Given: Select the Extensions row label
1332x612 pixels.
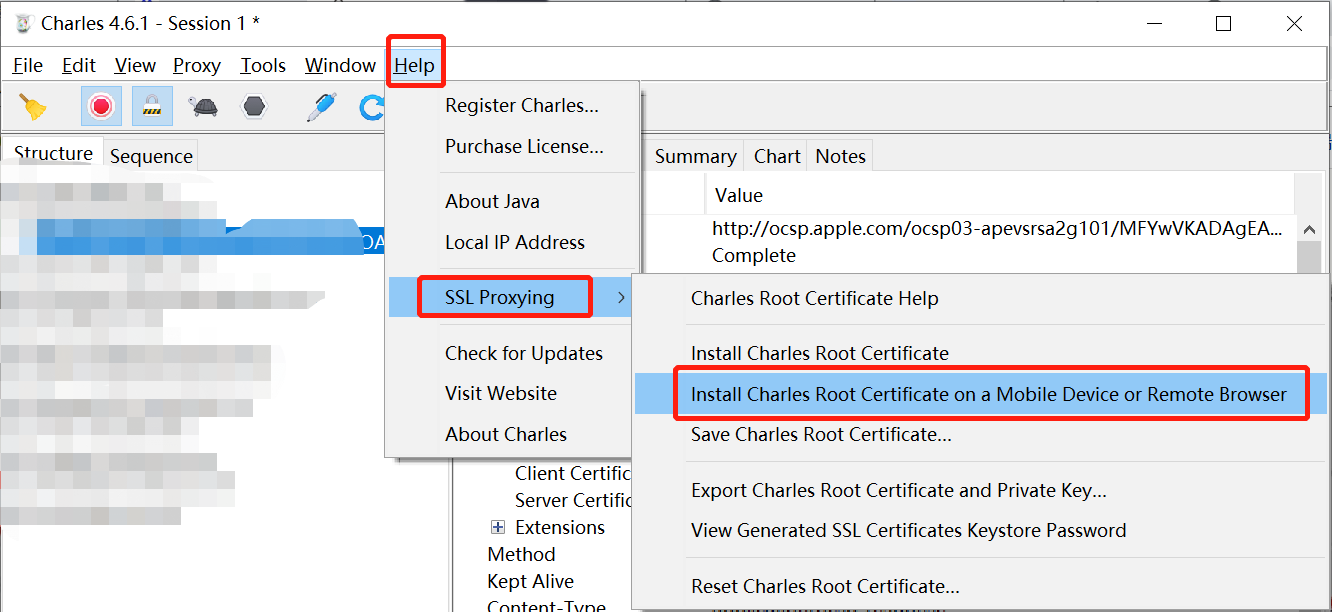Looking at the screenshot, I should tap(560, 527).
